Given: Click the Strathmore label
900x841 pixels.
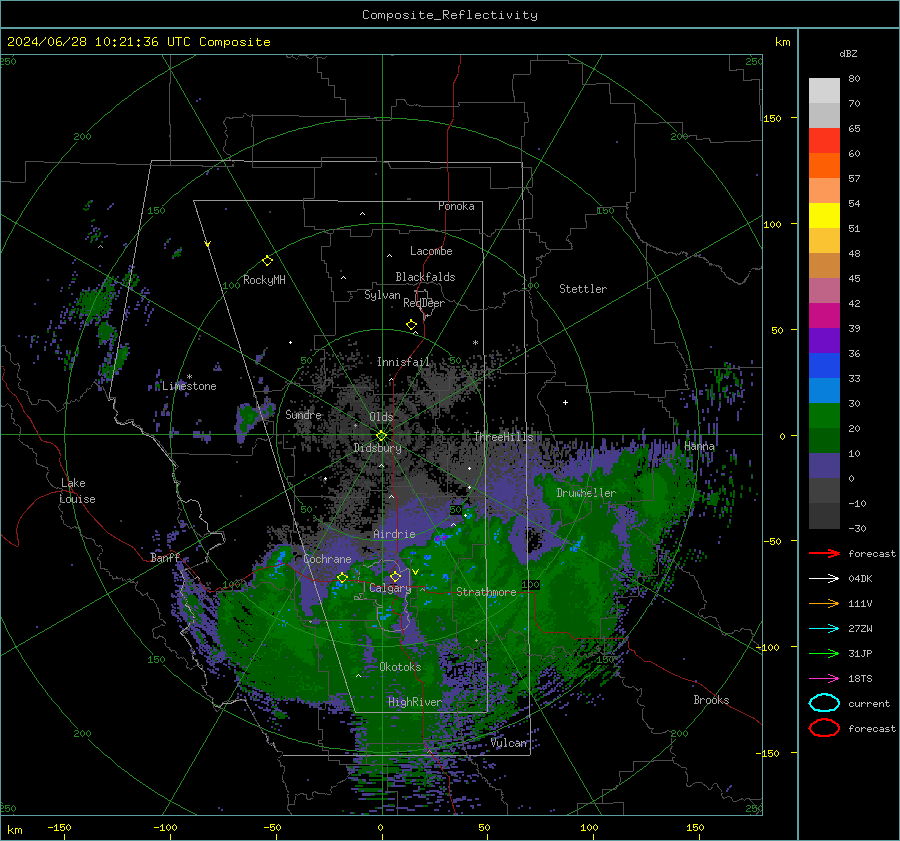Looking at the screenshot, I should (x=486, y=592).
